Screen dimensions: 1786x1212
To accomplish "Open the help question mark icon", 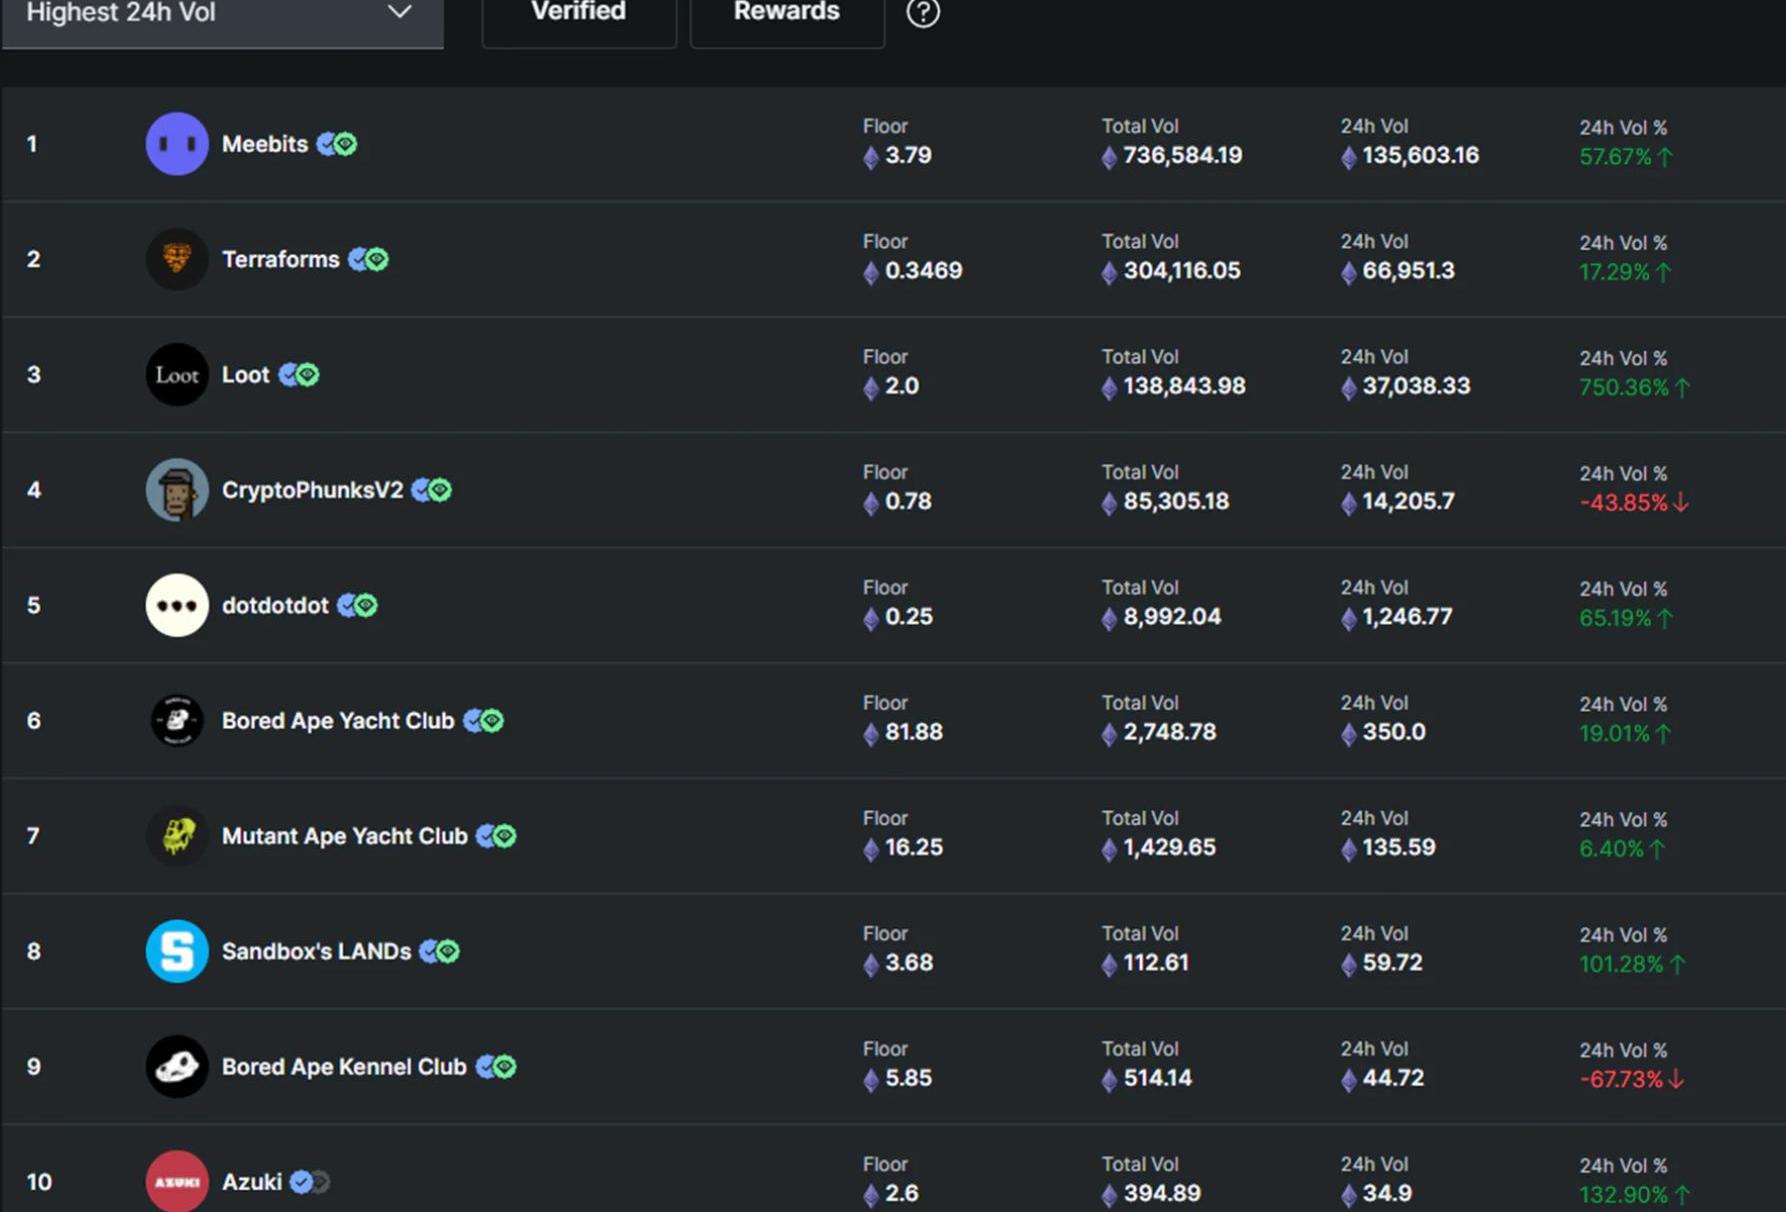I will click(923, 13).
